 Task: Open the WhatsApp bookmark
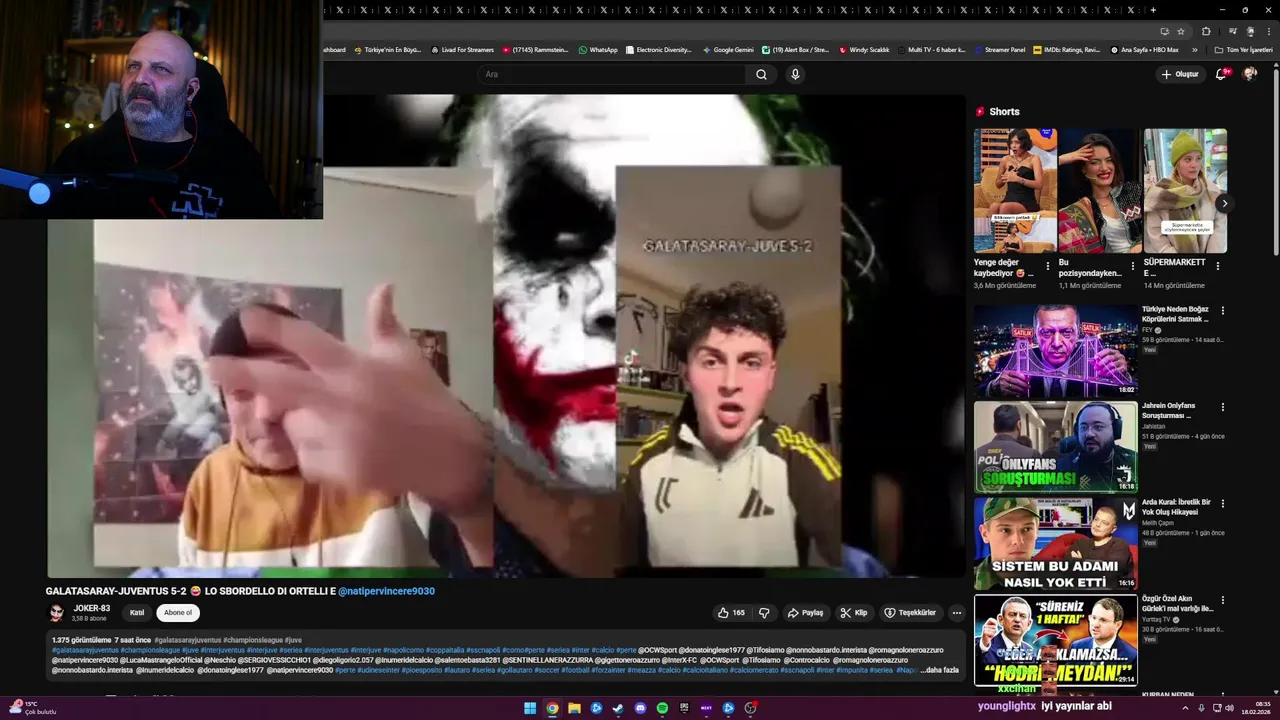pyautogui.click(x=597, y=49)
